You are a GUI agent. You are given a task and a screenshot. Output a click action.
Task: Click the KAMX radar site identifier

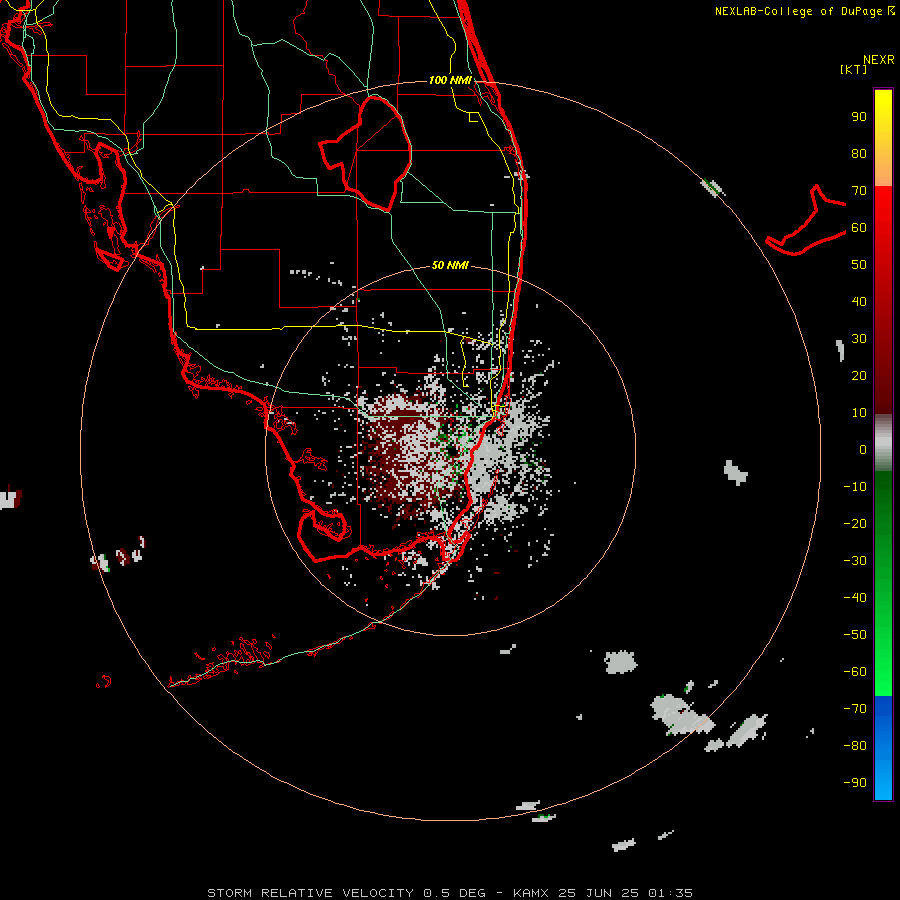click(531, 893)
